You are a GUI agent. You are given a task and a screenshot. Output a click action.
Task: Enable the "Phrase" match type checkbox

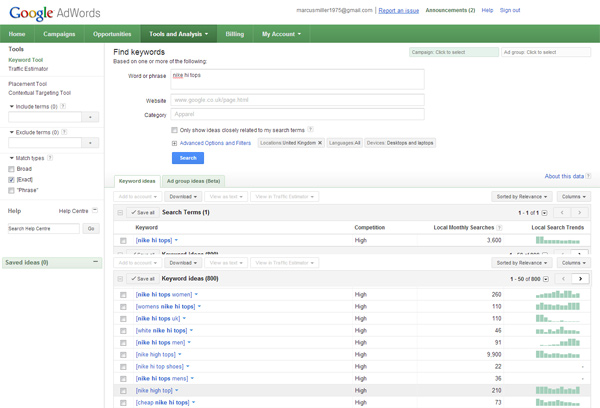click(11, 190)
